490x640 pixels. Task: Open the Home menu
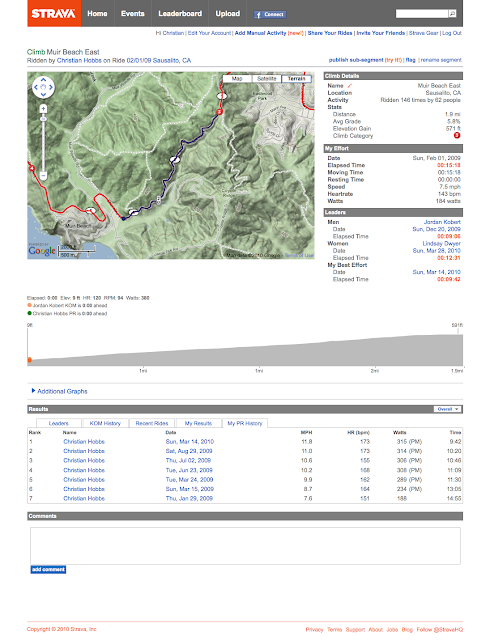(97, 13)
